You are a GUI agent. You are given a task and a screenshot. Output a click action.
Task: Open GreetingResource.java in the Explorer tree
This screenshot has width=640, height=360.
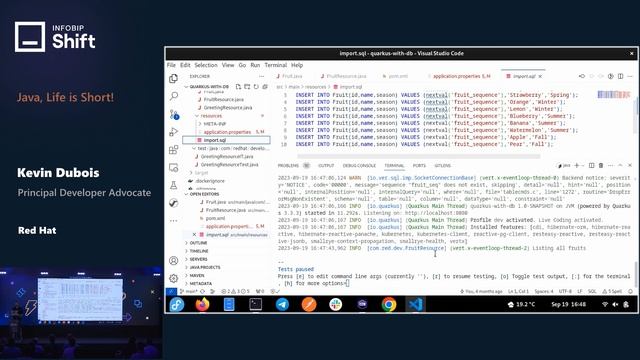tap(228, 108)
